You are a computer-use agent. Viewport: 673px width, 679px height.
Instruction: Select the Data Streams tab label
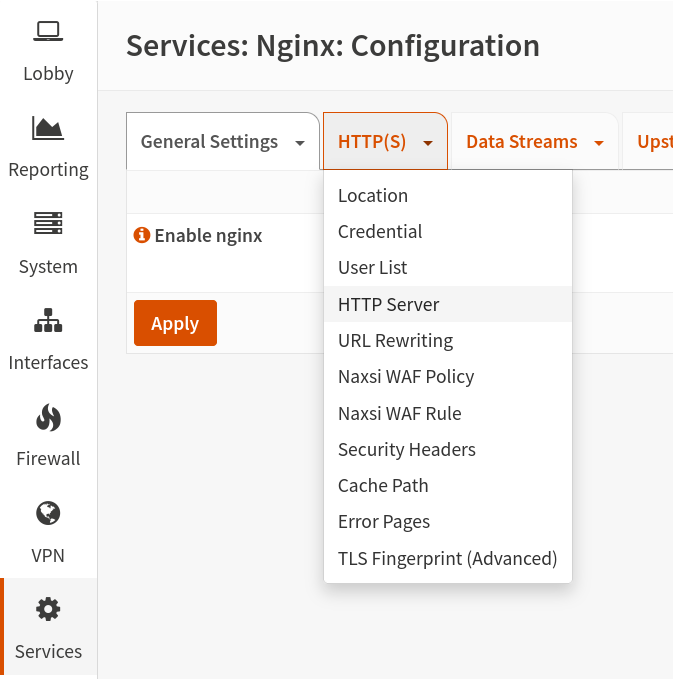click(522, 142)
